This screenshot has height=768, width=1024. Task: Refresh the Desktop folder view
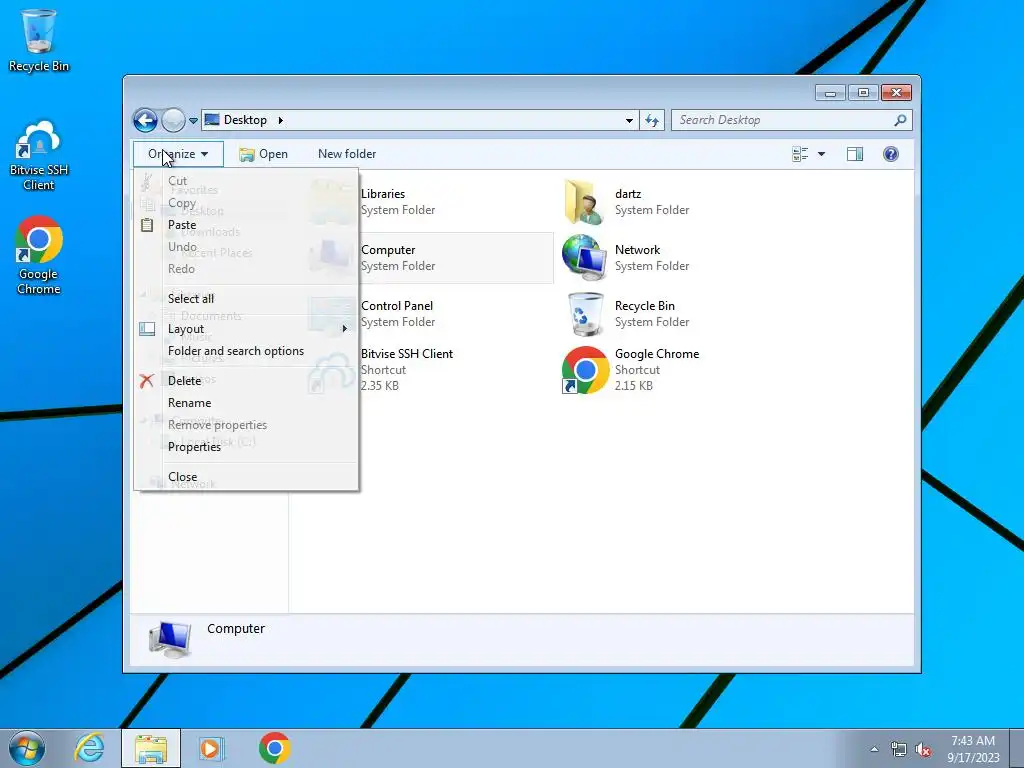(x=652, y=120)
